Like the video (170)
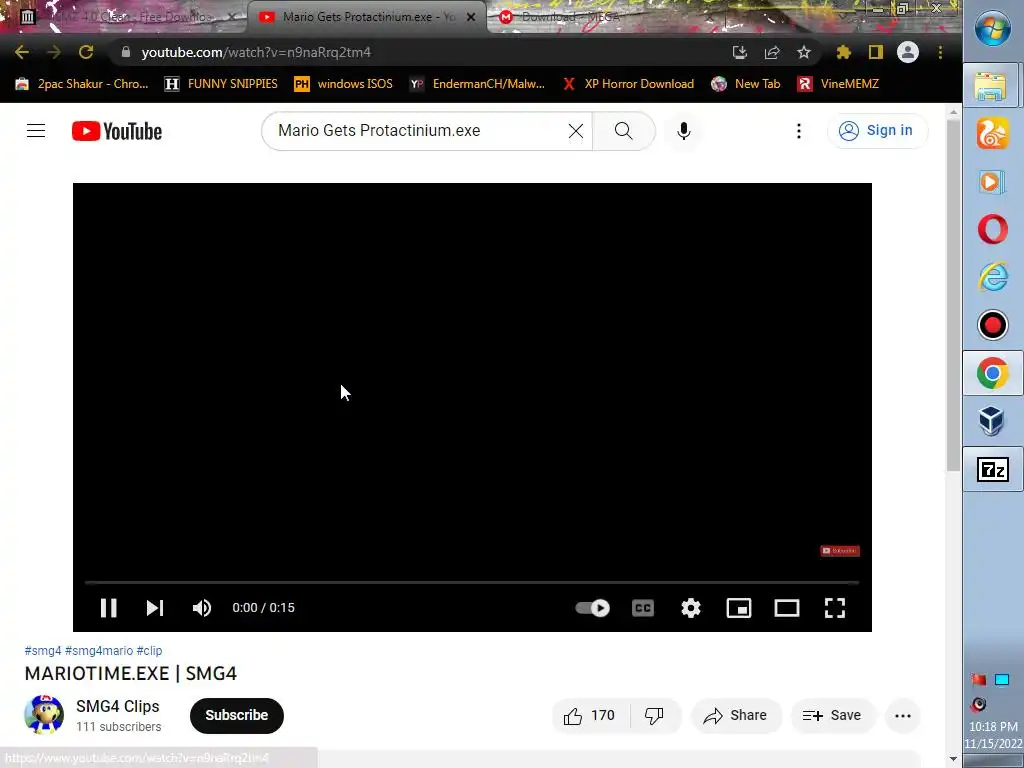 tap(590, 716)
